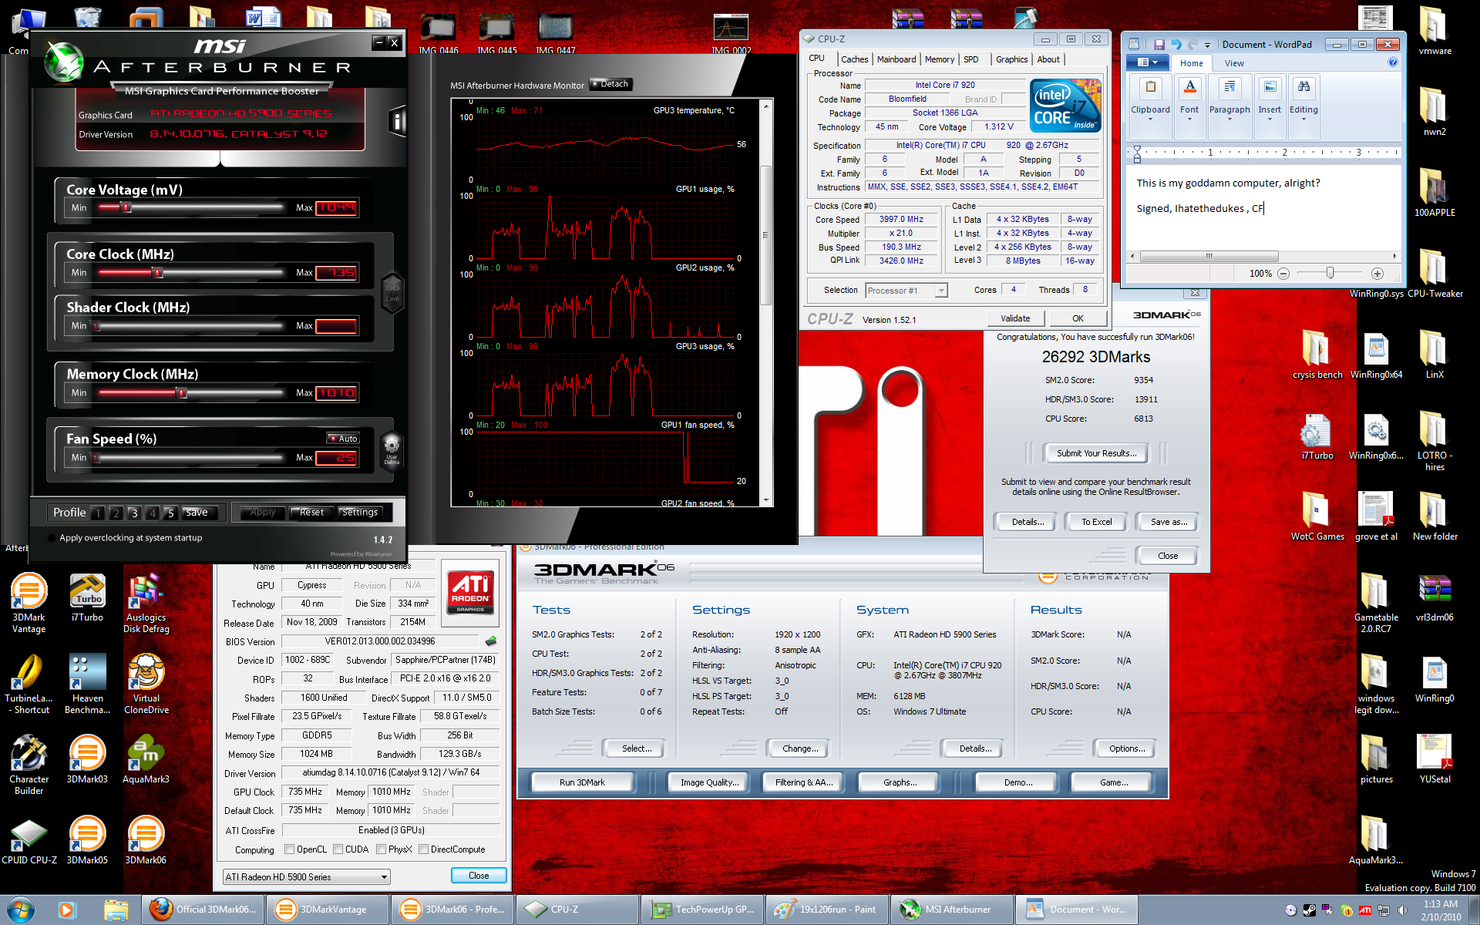Click the To Excel button
1480x925 pixels.
tap(1096, 522)
